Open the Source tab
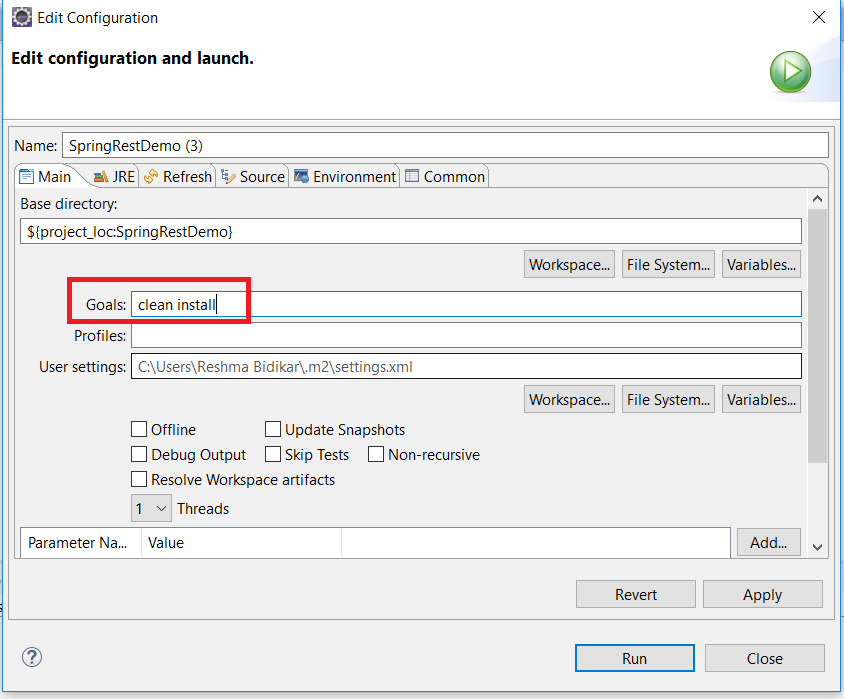This screenshot has height=699, width=844. (252, 176)
